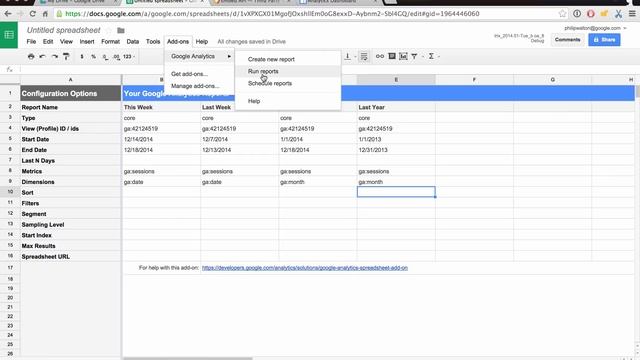The width and height of the screenshot is (640, 360).
Task: Select Schedule reports
Action: 288,83
